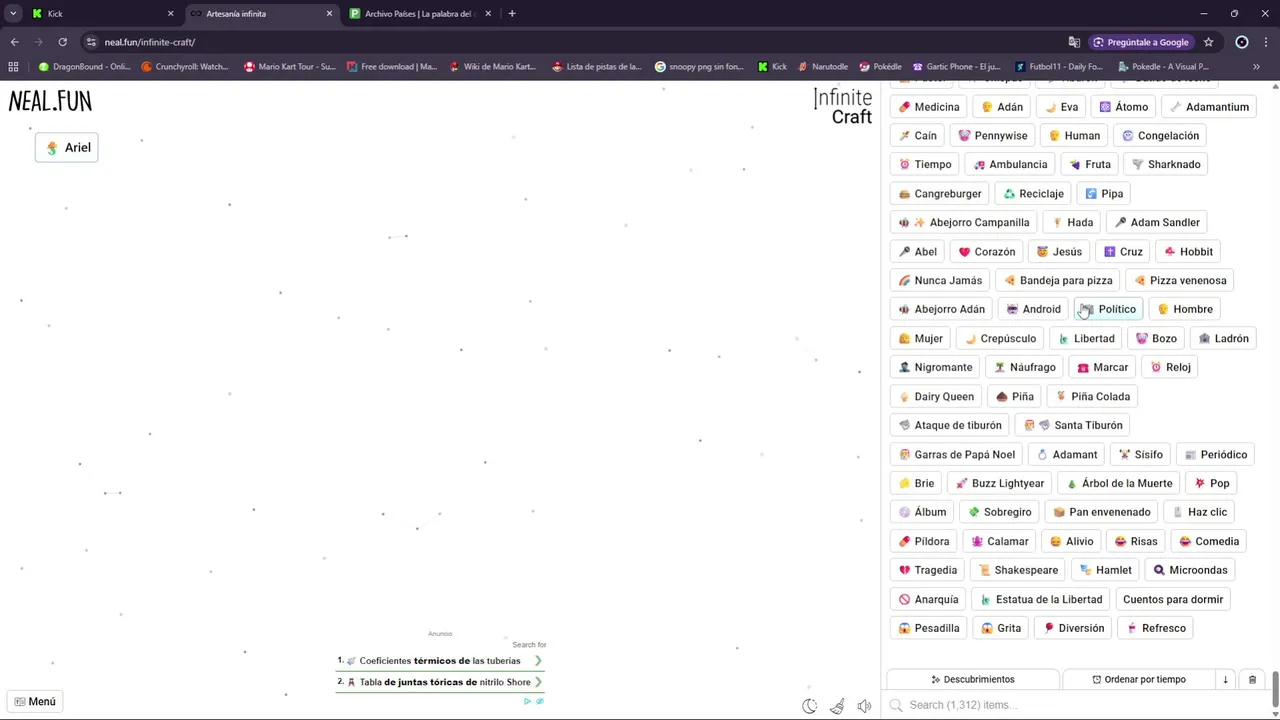
Task: Reverse sort order with the down arrow
Action: coord(1225,679)
